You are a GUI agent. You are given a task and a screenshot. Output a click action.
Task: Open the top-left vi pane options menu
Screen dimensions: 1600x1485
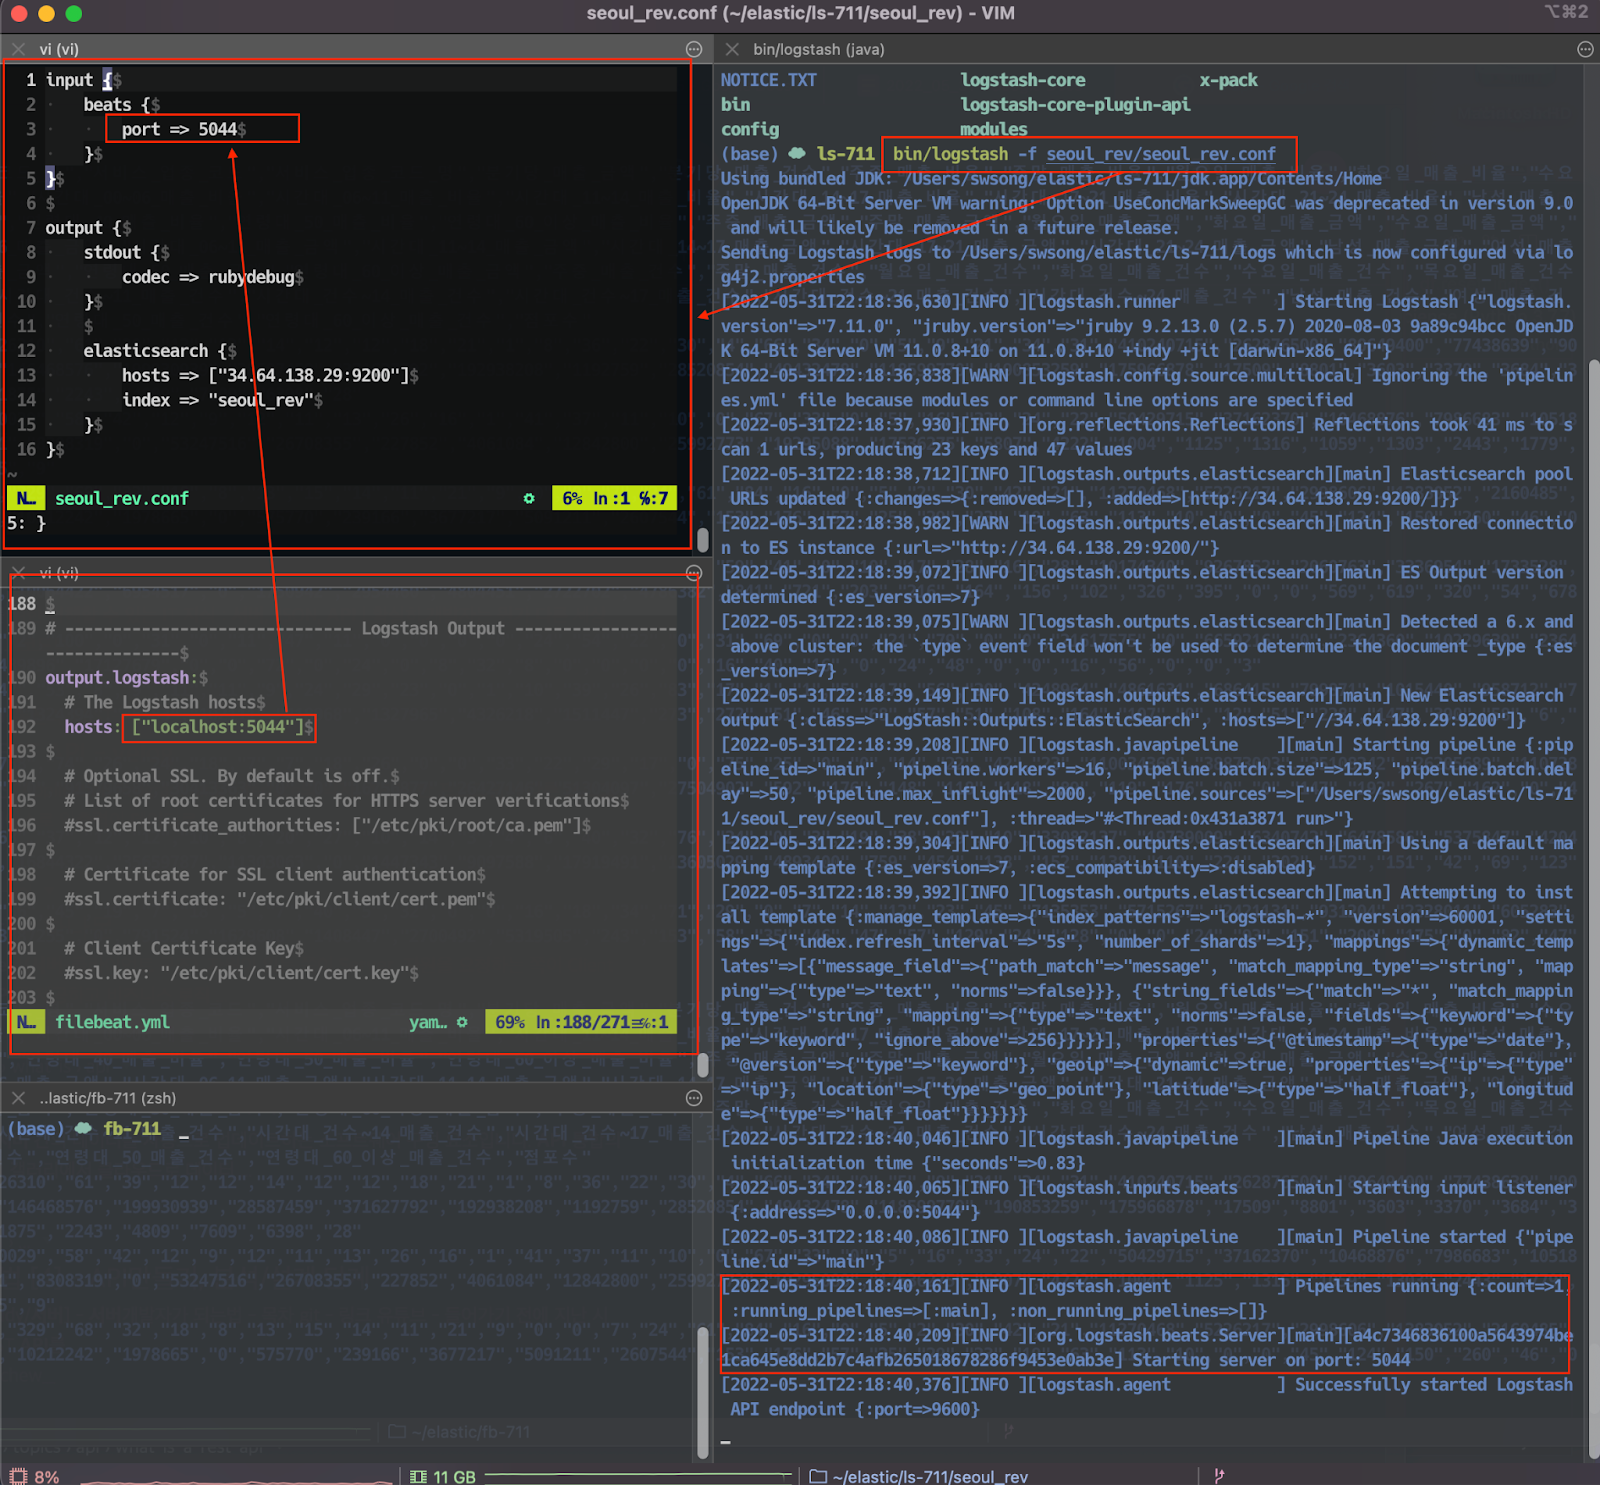[694, 49]
